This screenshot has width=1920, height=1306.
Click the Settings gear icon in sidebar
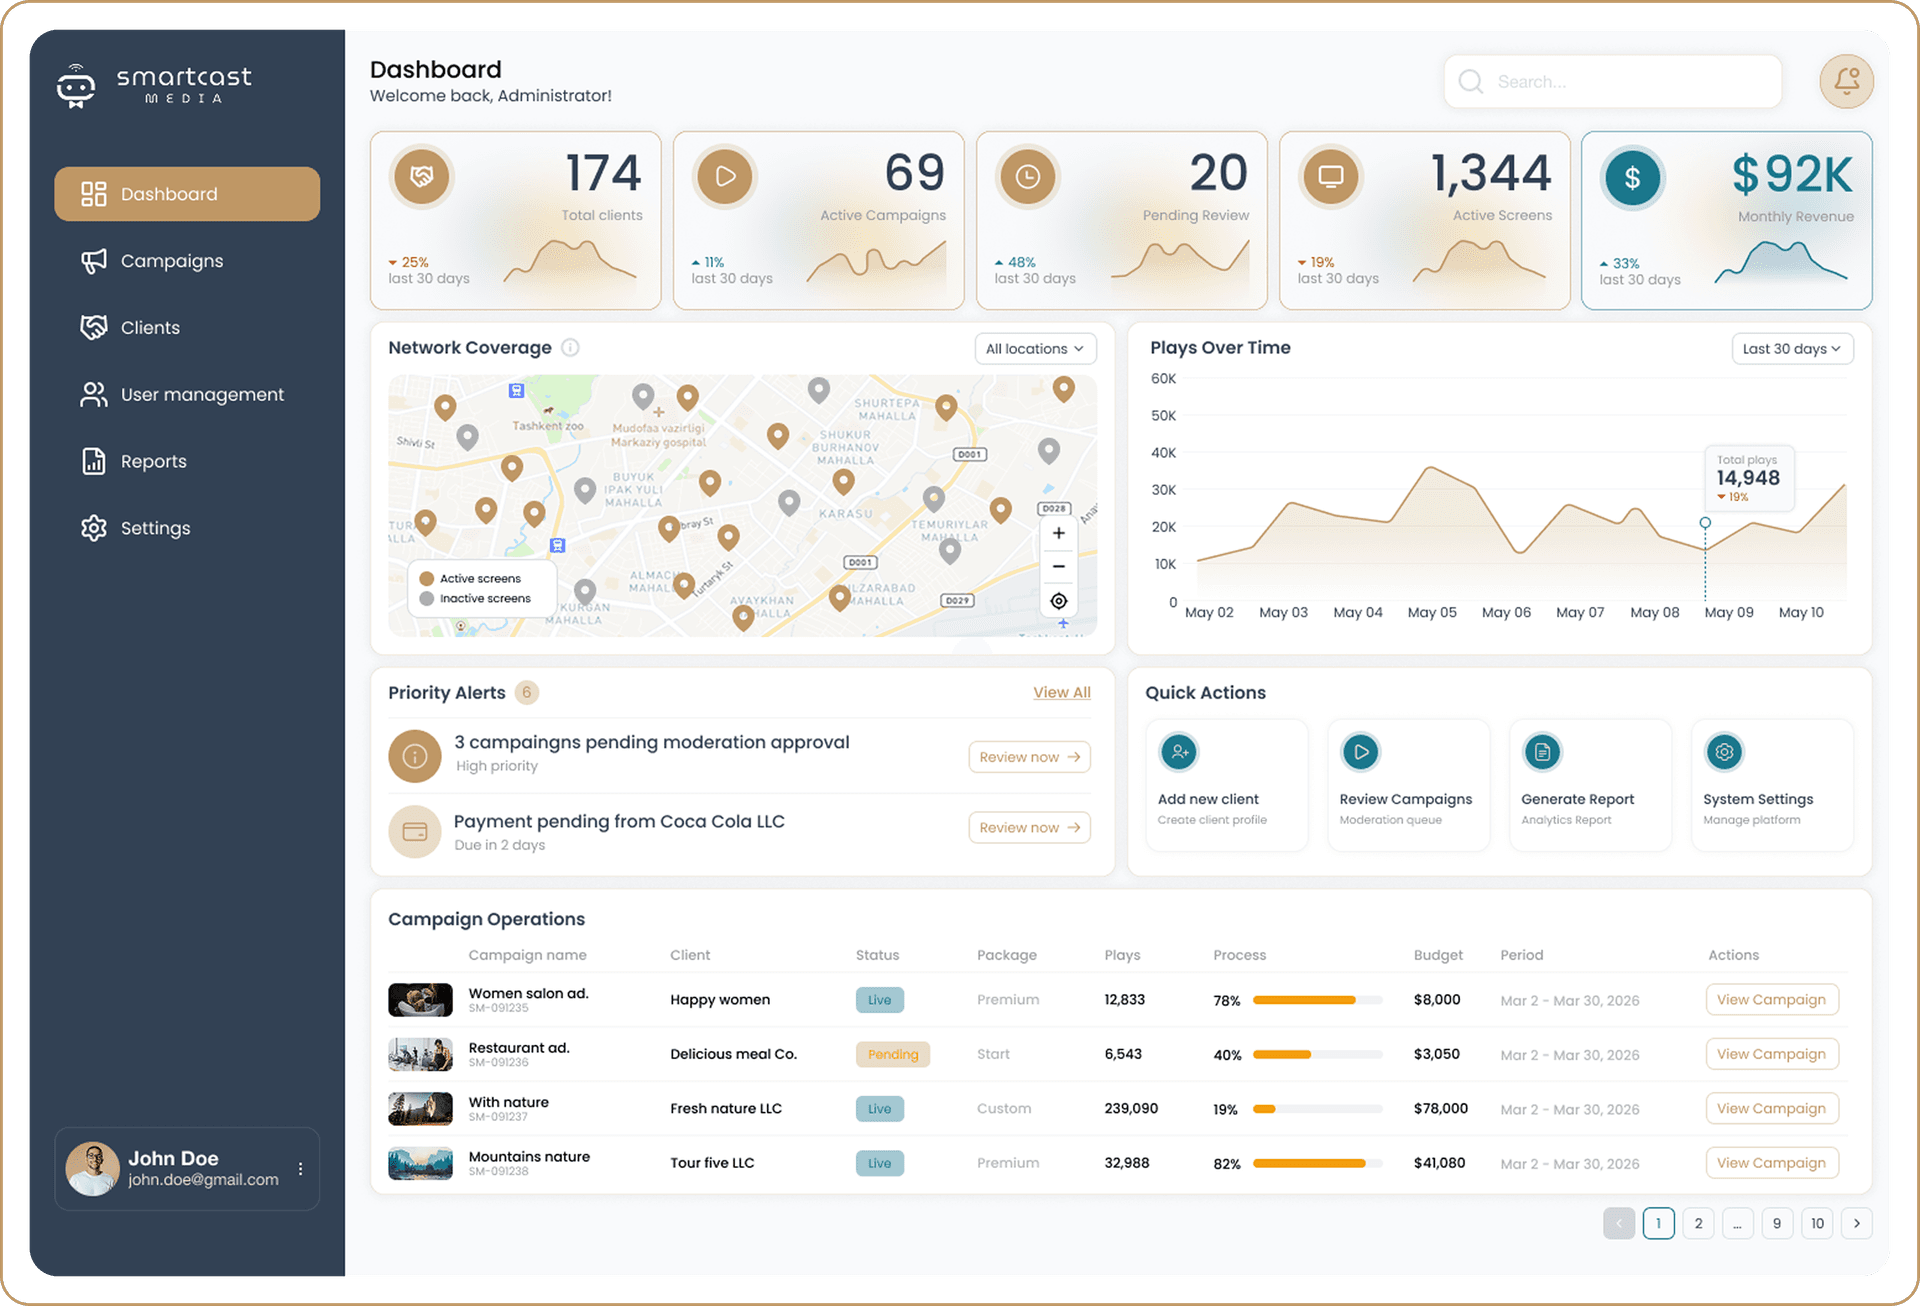(94, 528)
